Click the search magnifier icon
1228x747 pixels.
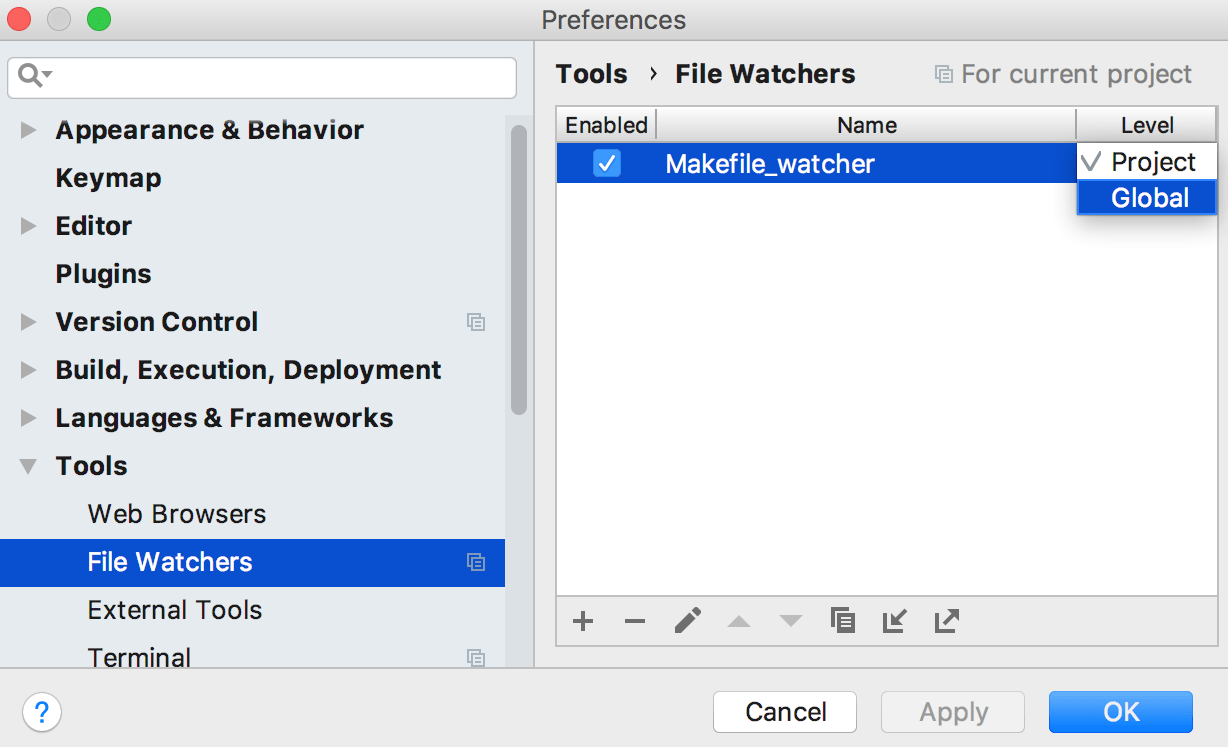point(32,76)
